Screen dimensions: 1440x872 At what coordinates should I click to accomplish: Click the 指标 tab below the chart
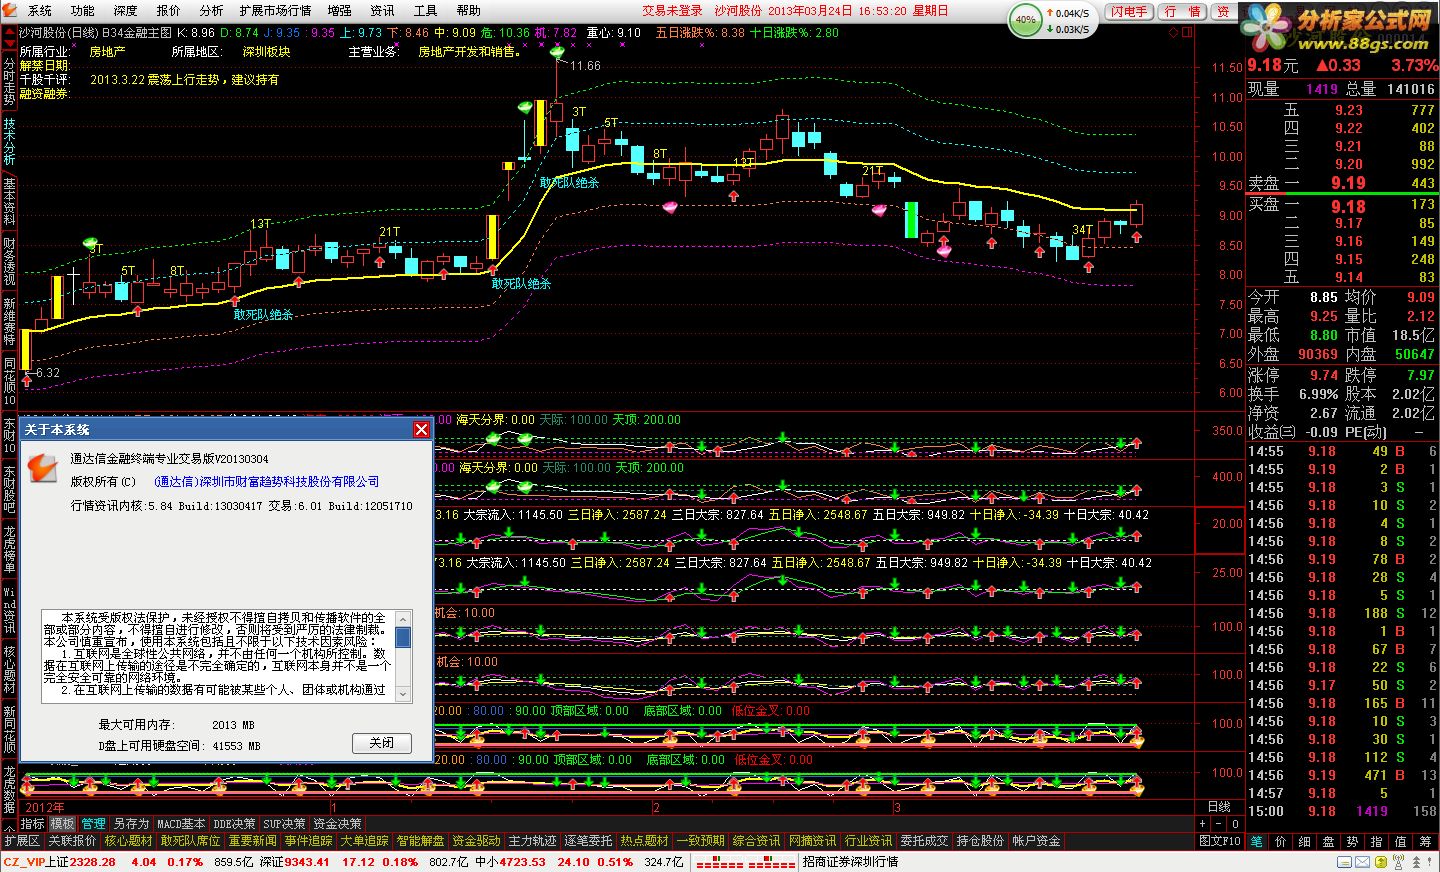[33, 824]
